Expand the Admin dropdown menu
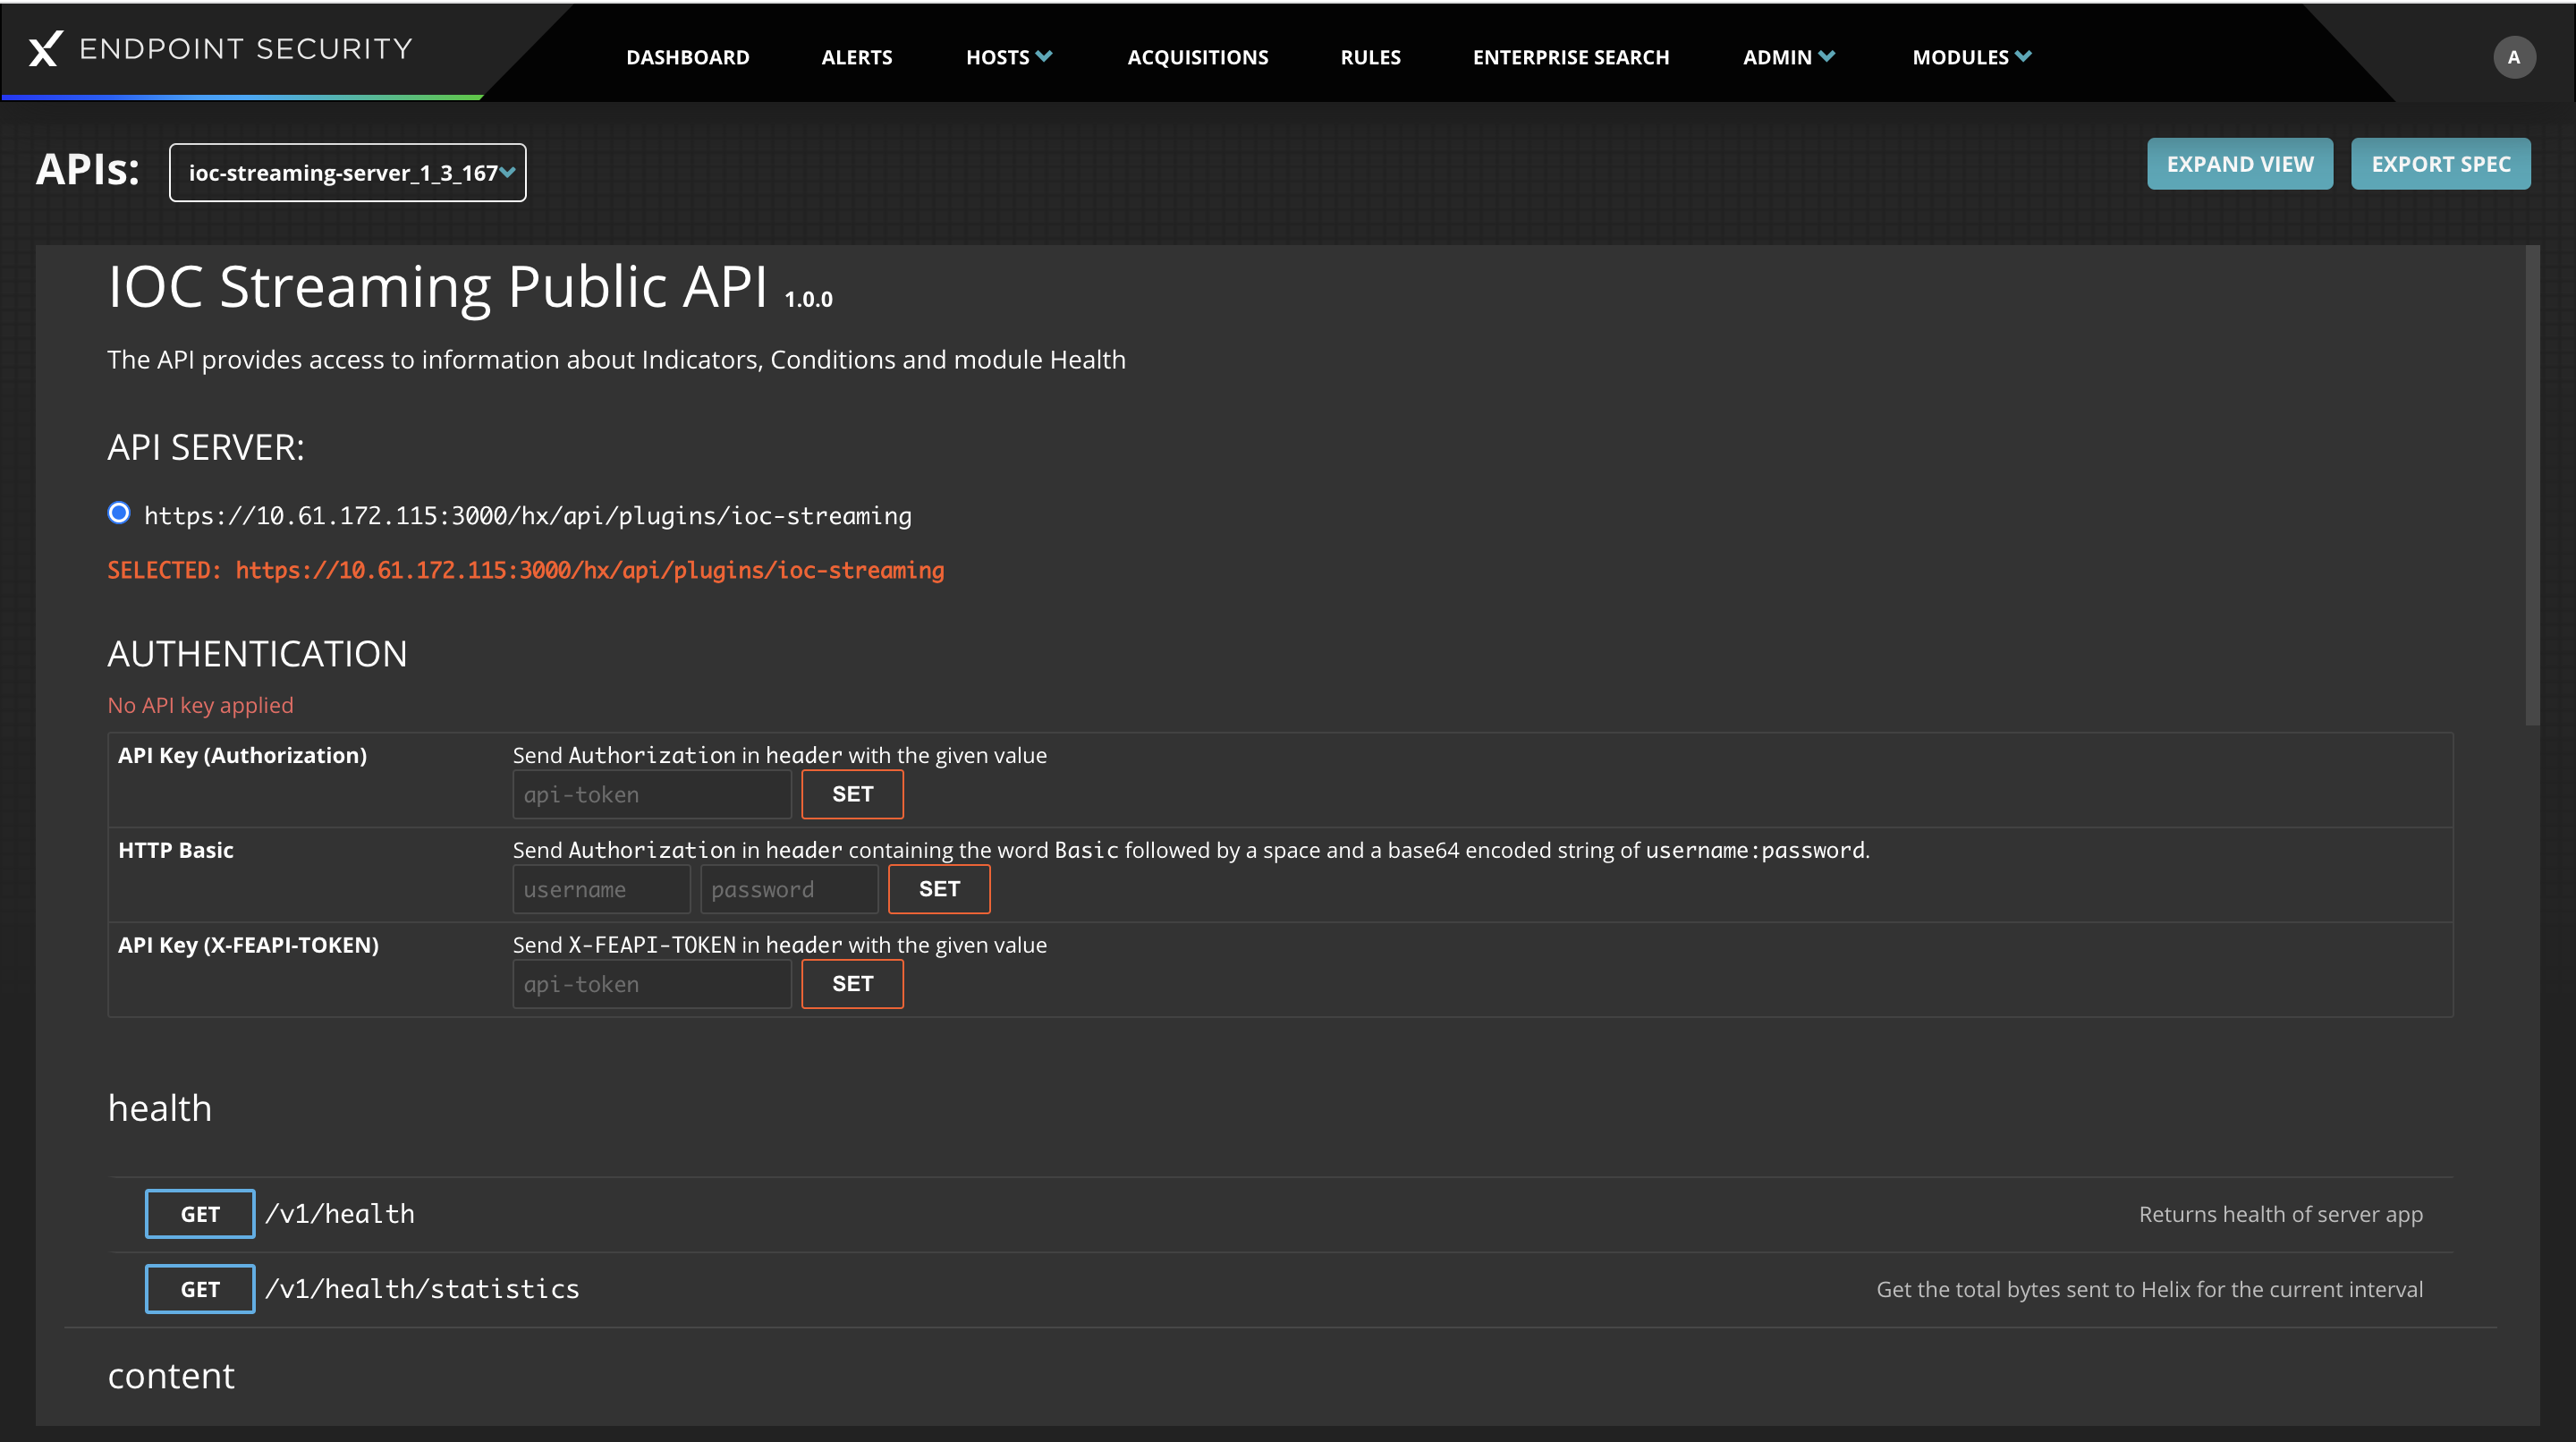This screenshot has height=1442, width=2576. click(x=1789, y=57)
